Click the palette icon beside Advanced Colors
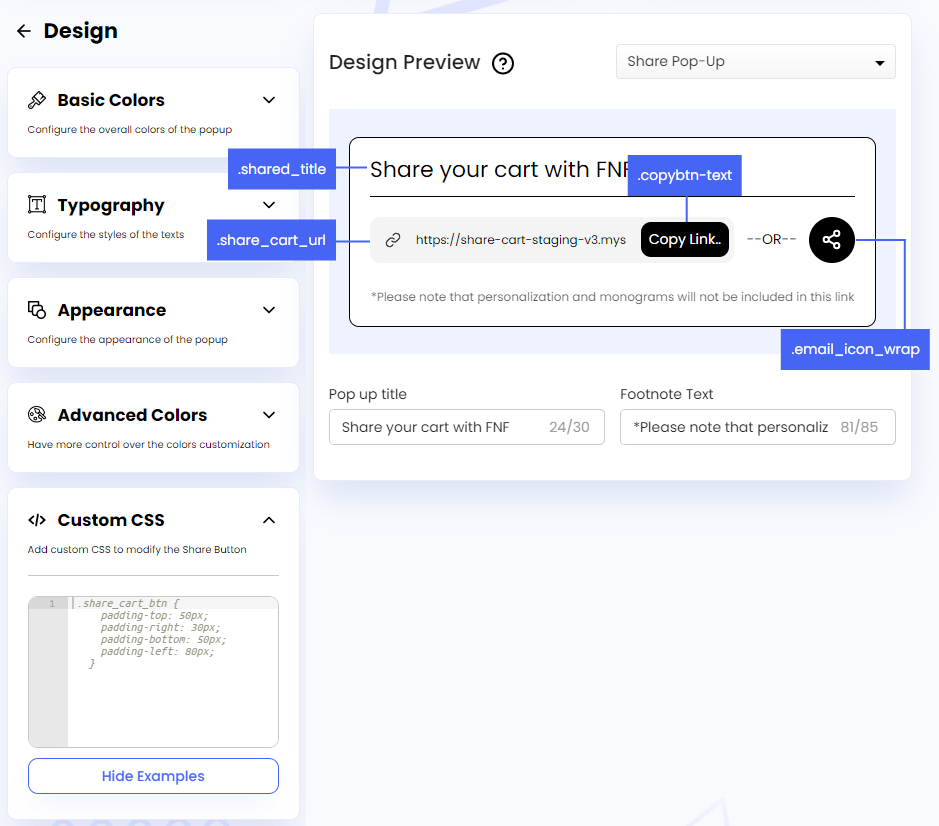This screenshot has height=826, width=939. (x=37, y=414)
